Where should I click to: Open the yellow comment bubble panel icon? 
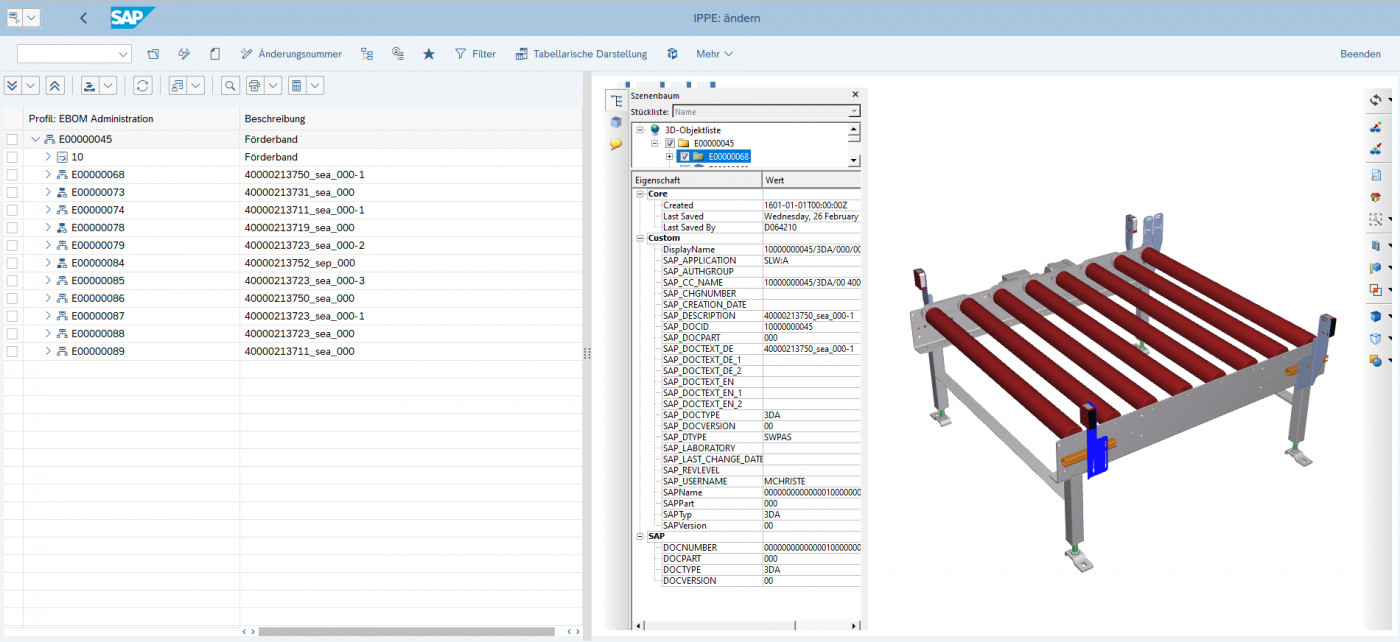point(616,144)
